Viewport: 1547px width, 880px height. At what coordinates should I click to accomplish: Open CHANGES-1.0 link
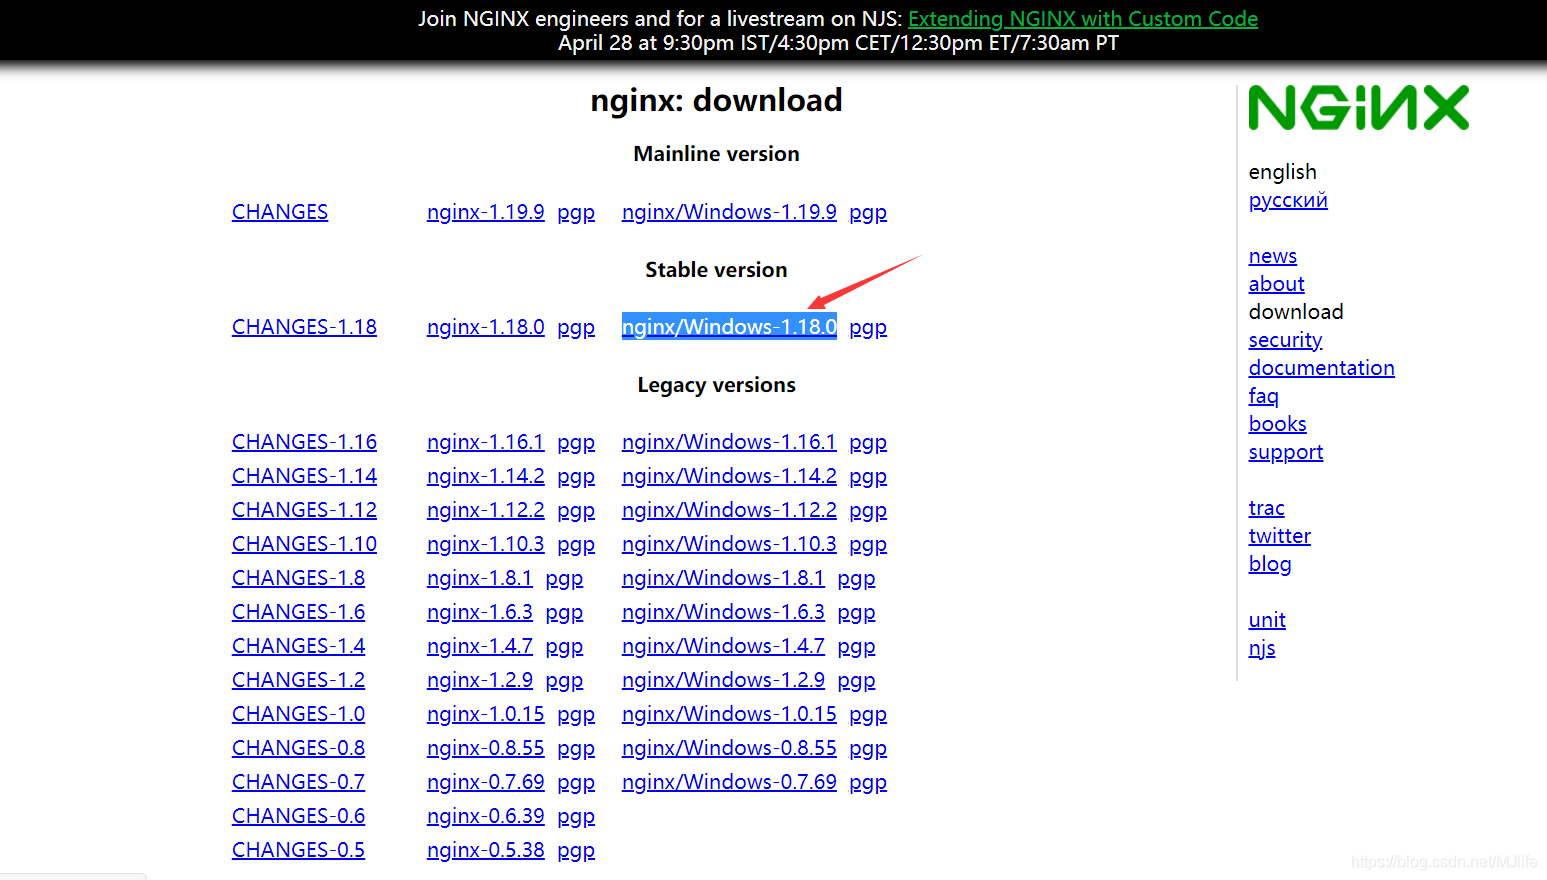click(298, 714)
